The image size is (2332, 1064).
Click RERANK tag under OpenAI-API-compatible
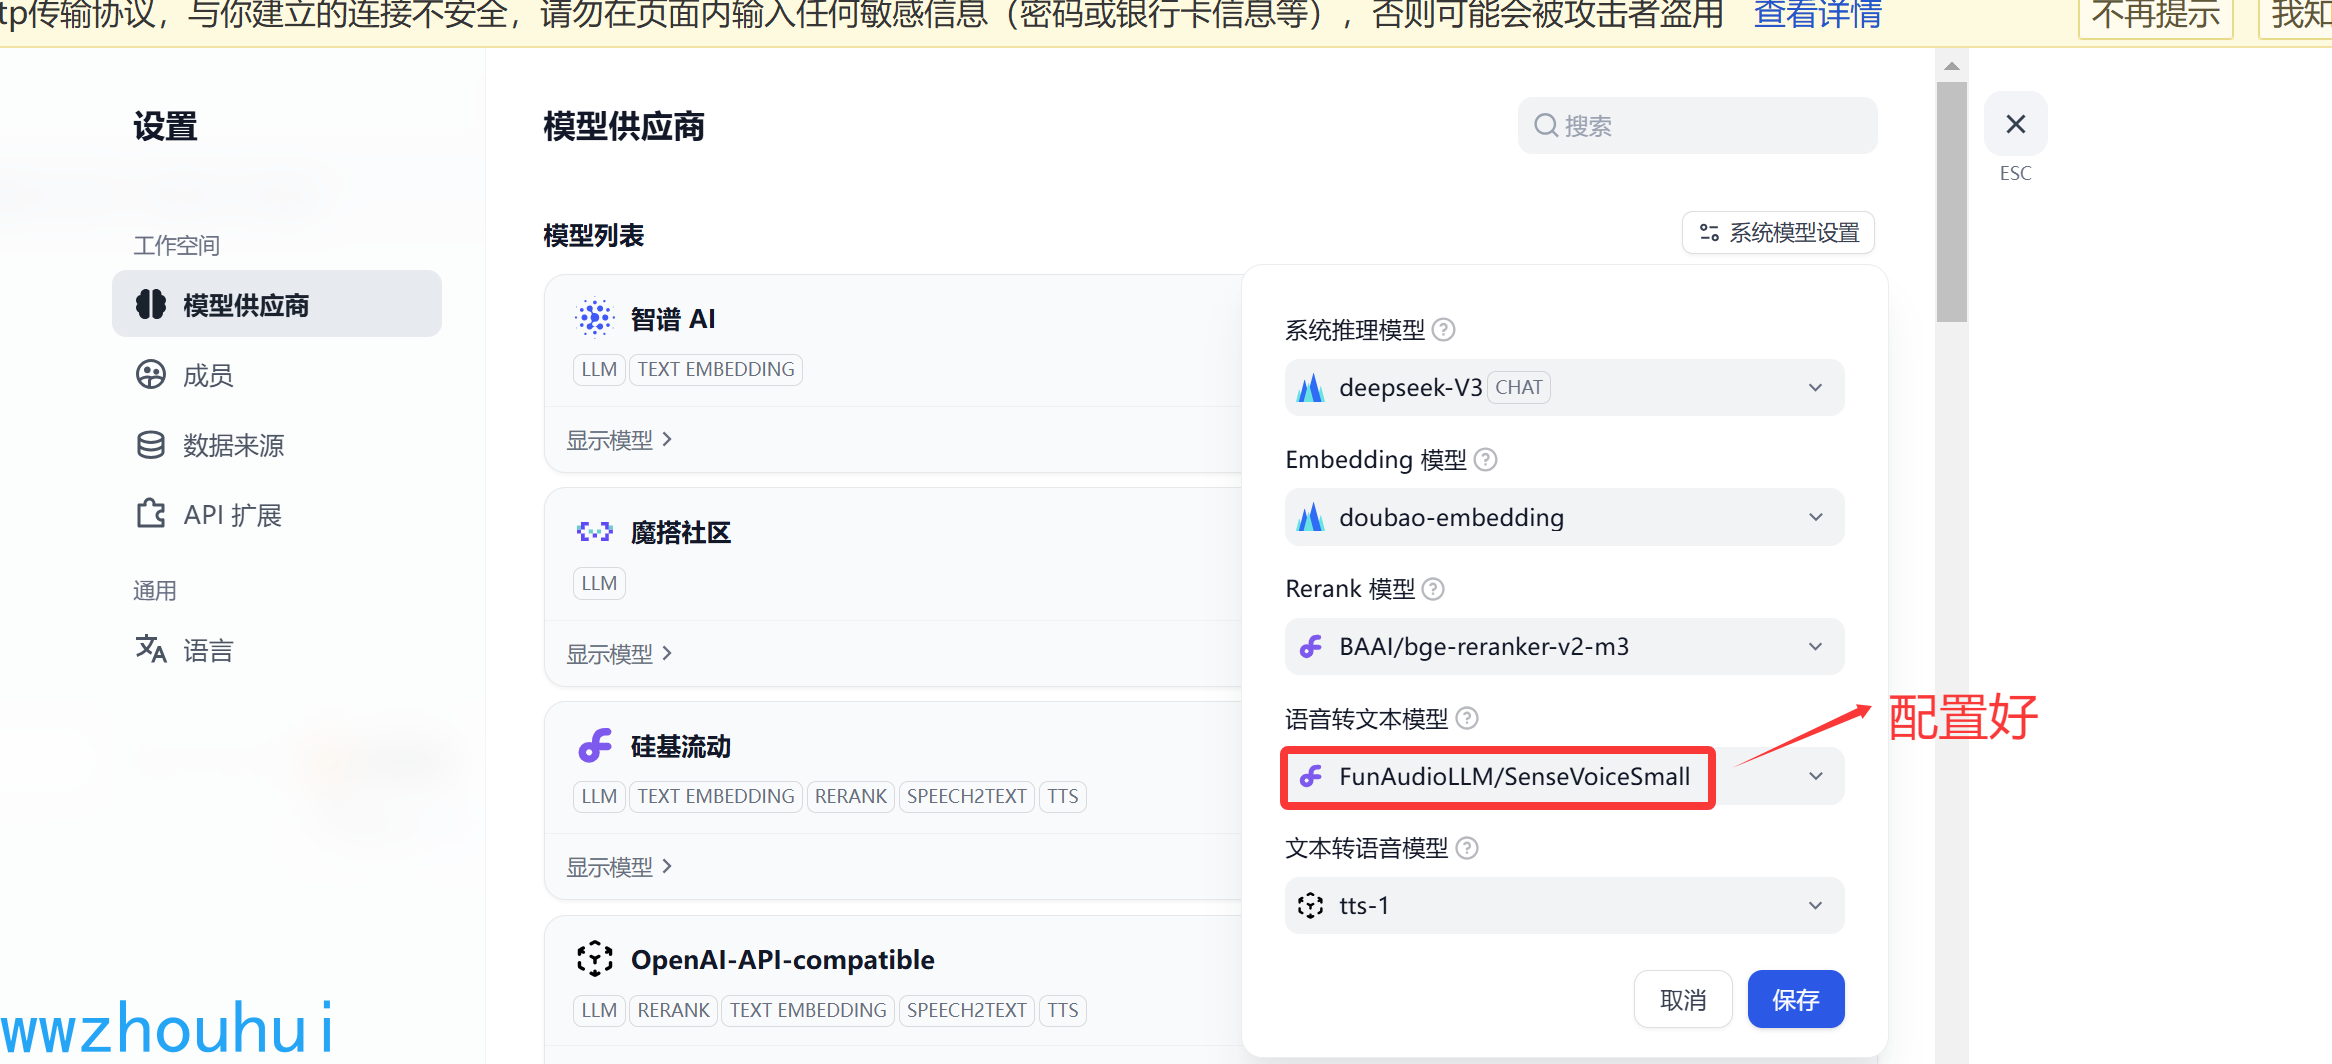click(x=673, y=1010)
